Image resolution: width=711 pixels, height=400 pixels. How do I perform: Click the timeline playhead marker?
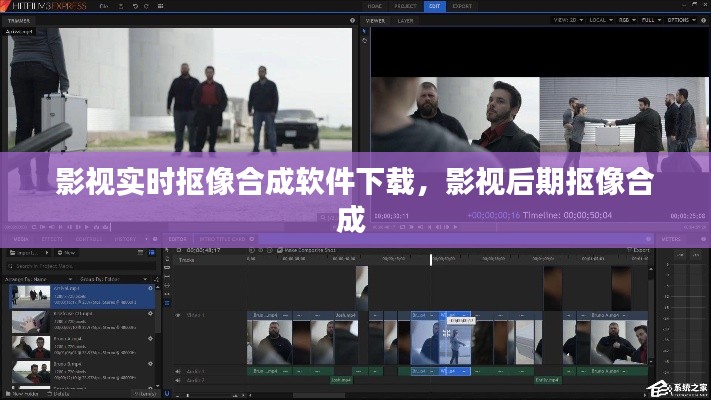click(432, 260)
